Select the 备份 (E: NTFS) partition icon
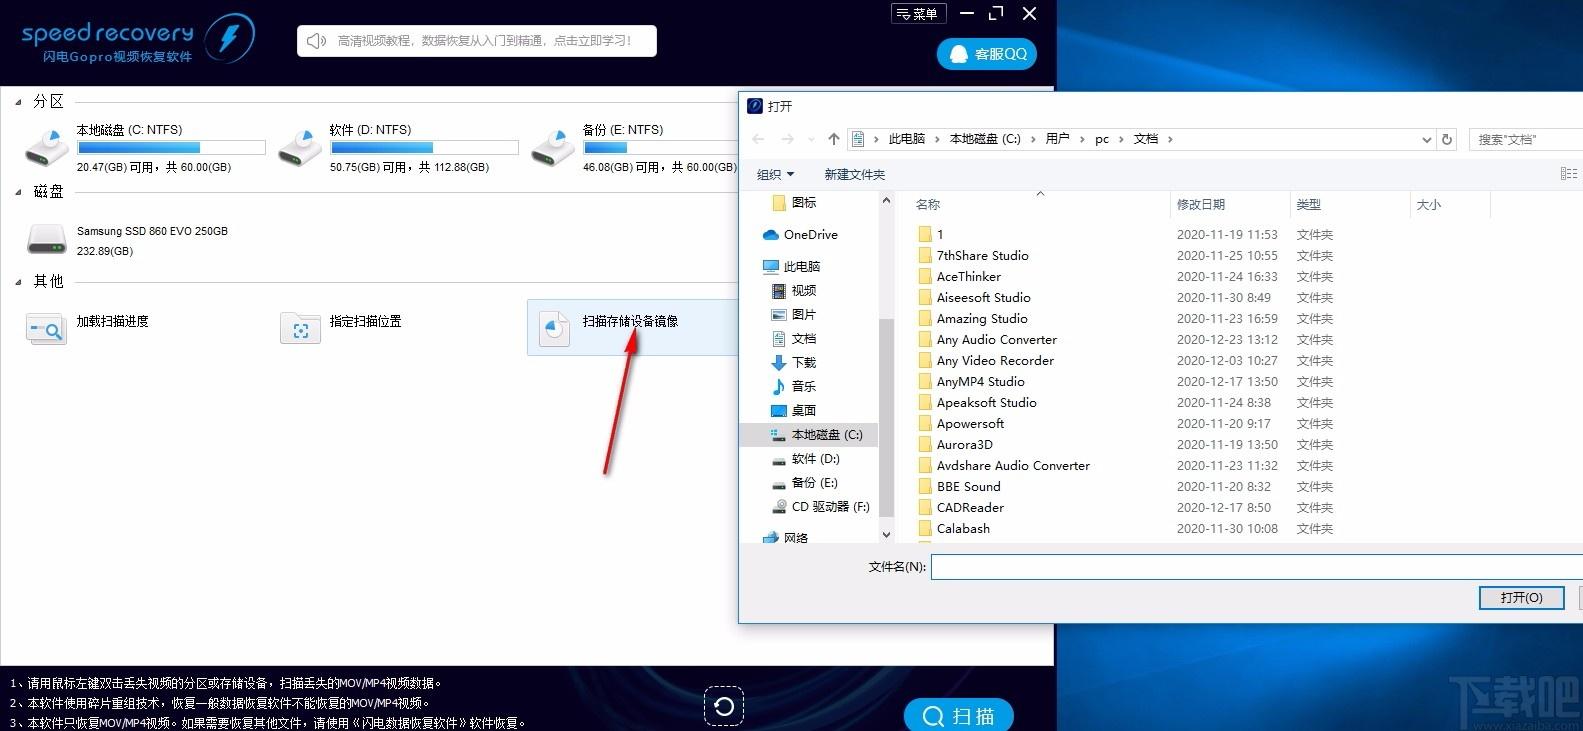The height and width of the screenshot is (731, 1583). pyautogui.click(x=553, y=147)
